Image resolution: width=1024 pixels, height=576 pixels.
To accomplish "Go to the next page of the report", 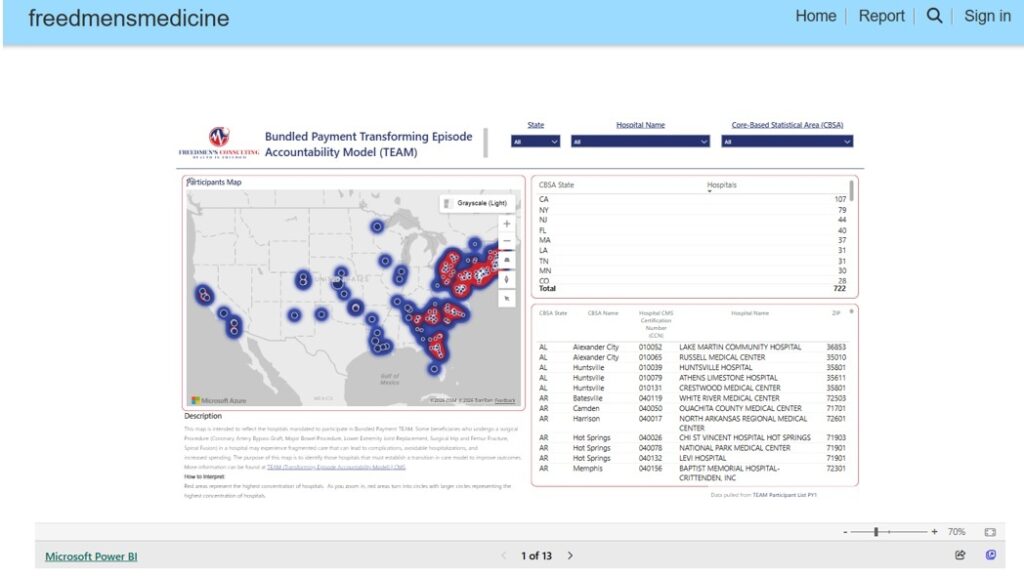I will [x=570, y=555].
